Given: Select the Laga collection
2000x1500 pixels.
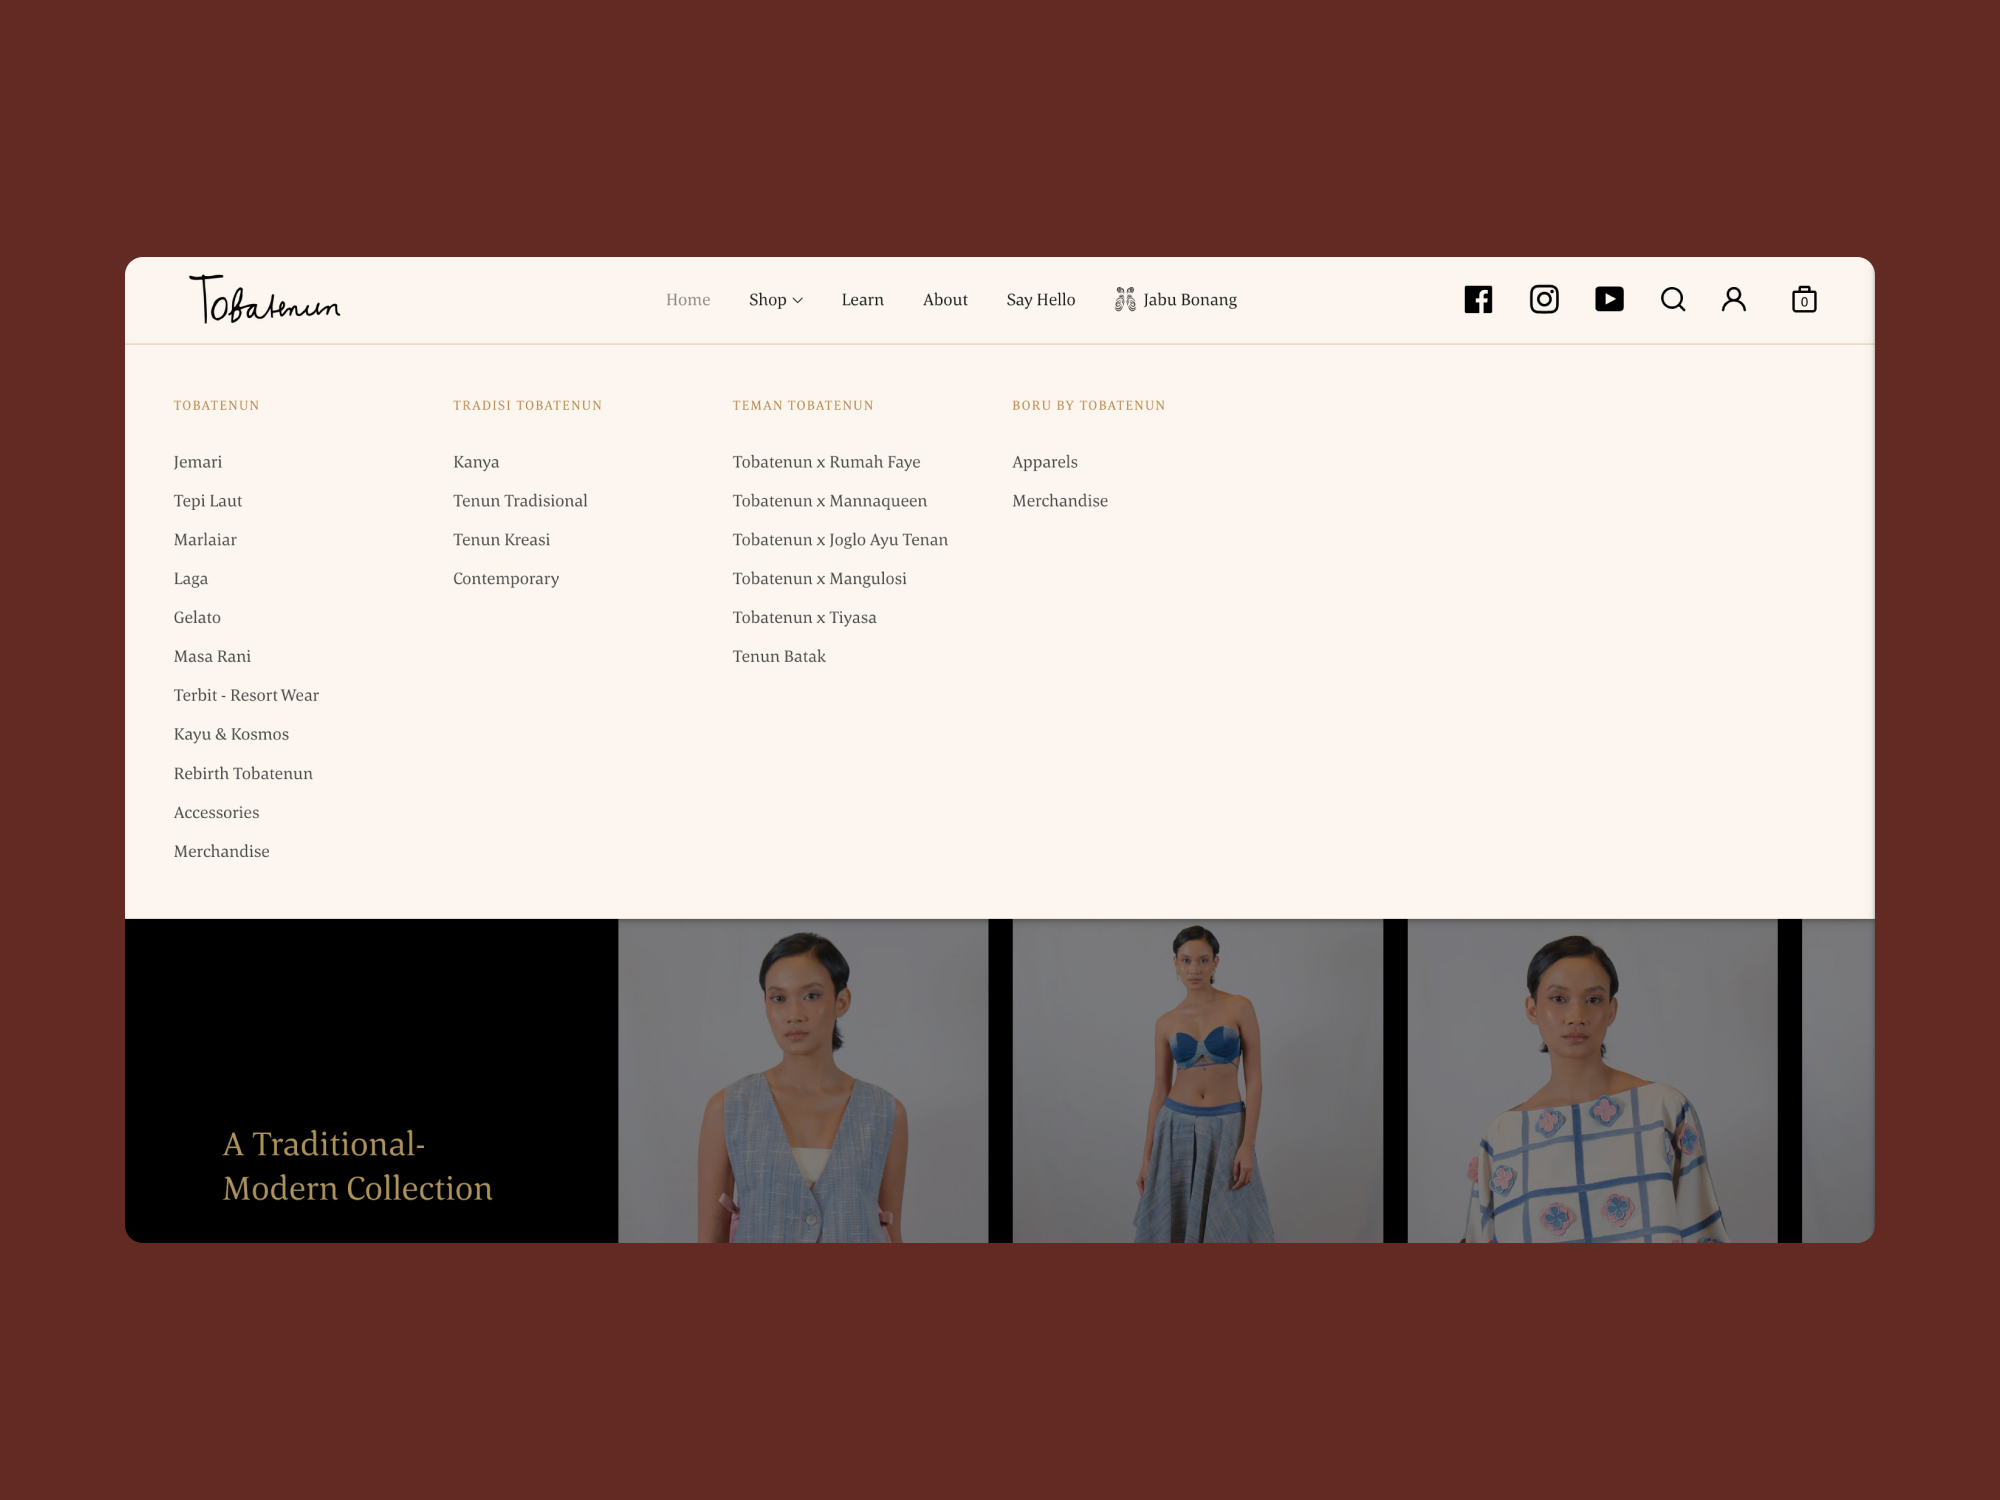Looking at the screenshot, I should (191, 579).
